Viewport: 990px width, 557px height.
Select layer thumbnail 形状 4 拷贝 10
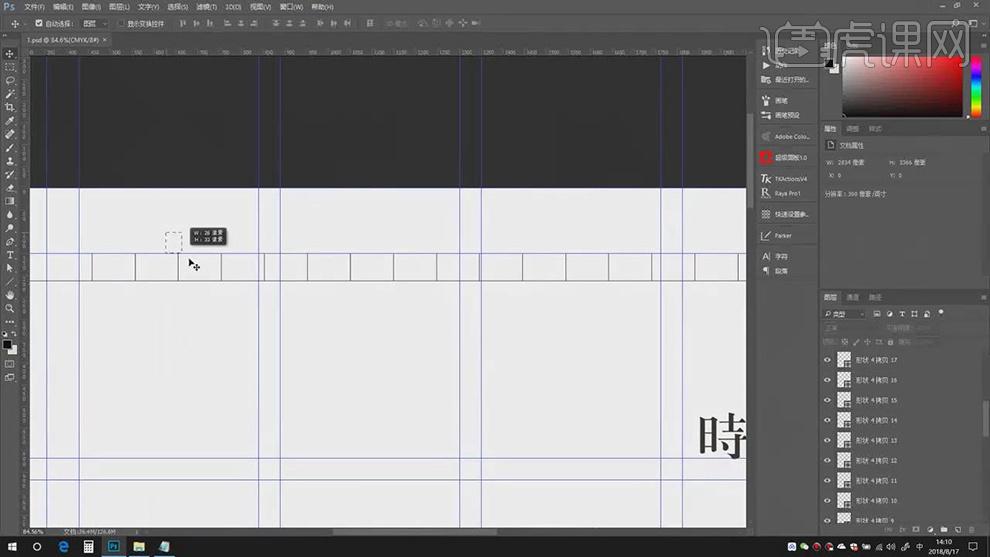(x=844, y=501)
